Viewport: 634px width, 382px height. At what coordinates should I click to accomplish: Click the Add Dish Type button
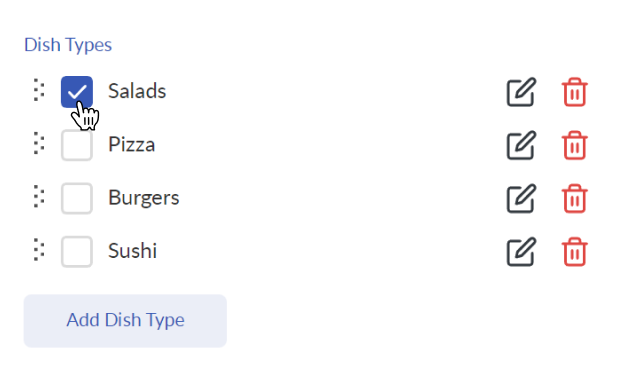tap(125, 321)
